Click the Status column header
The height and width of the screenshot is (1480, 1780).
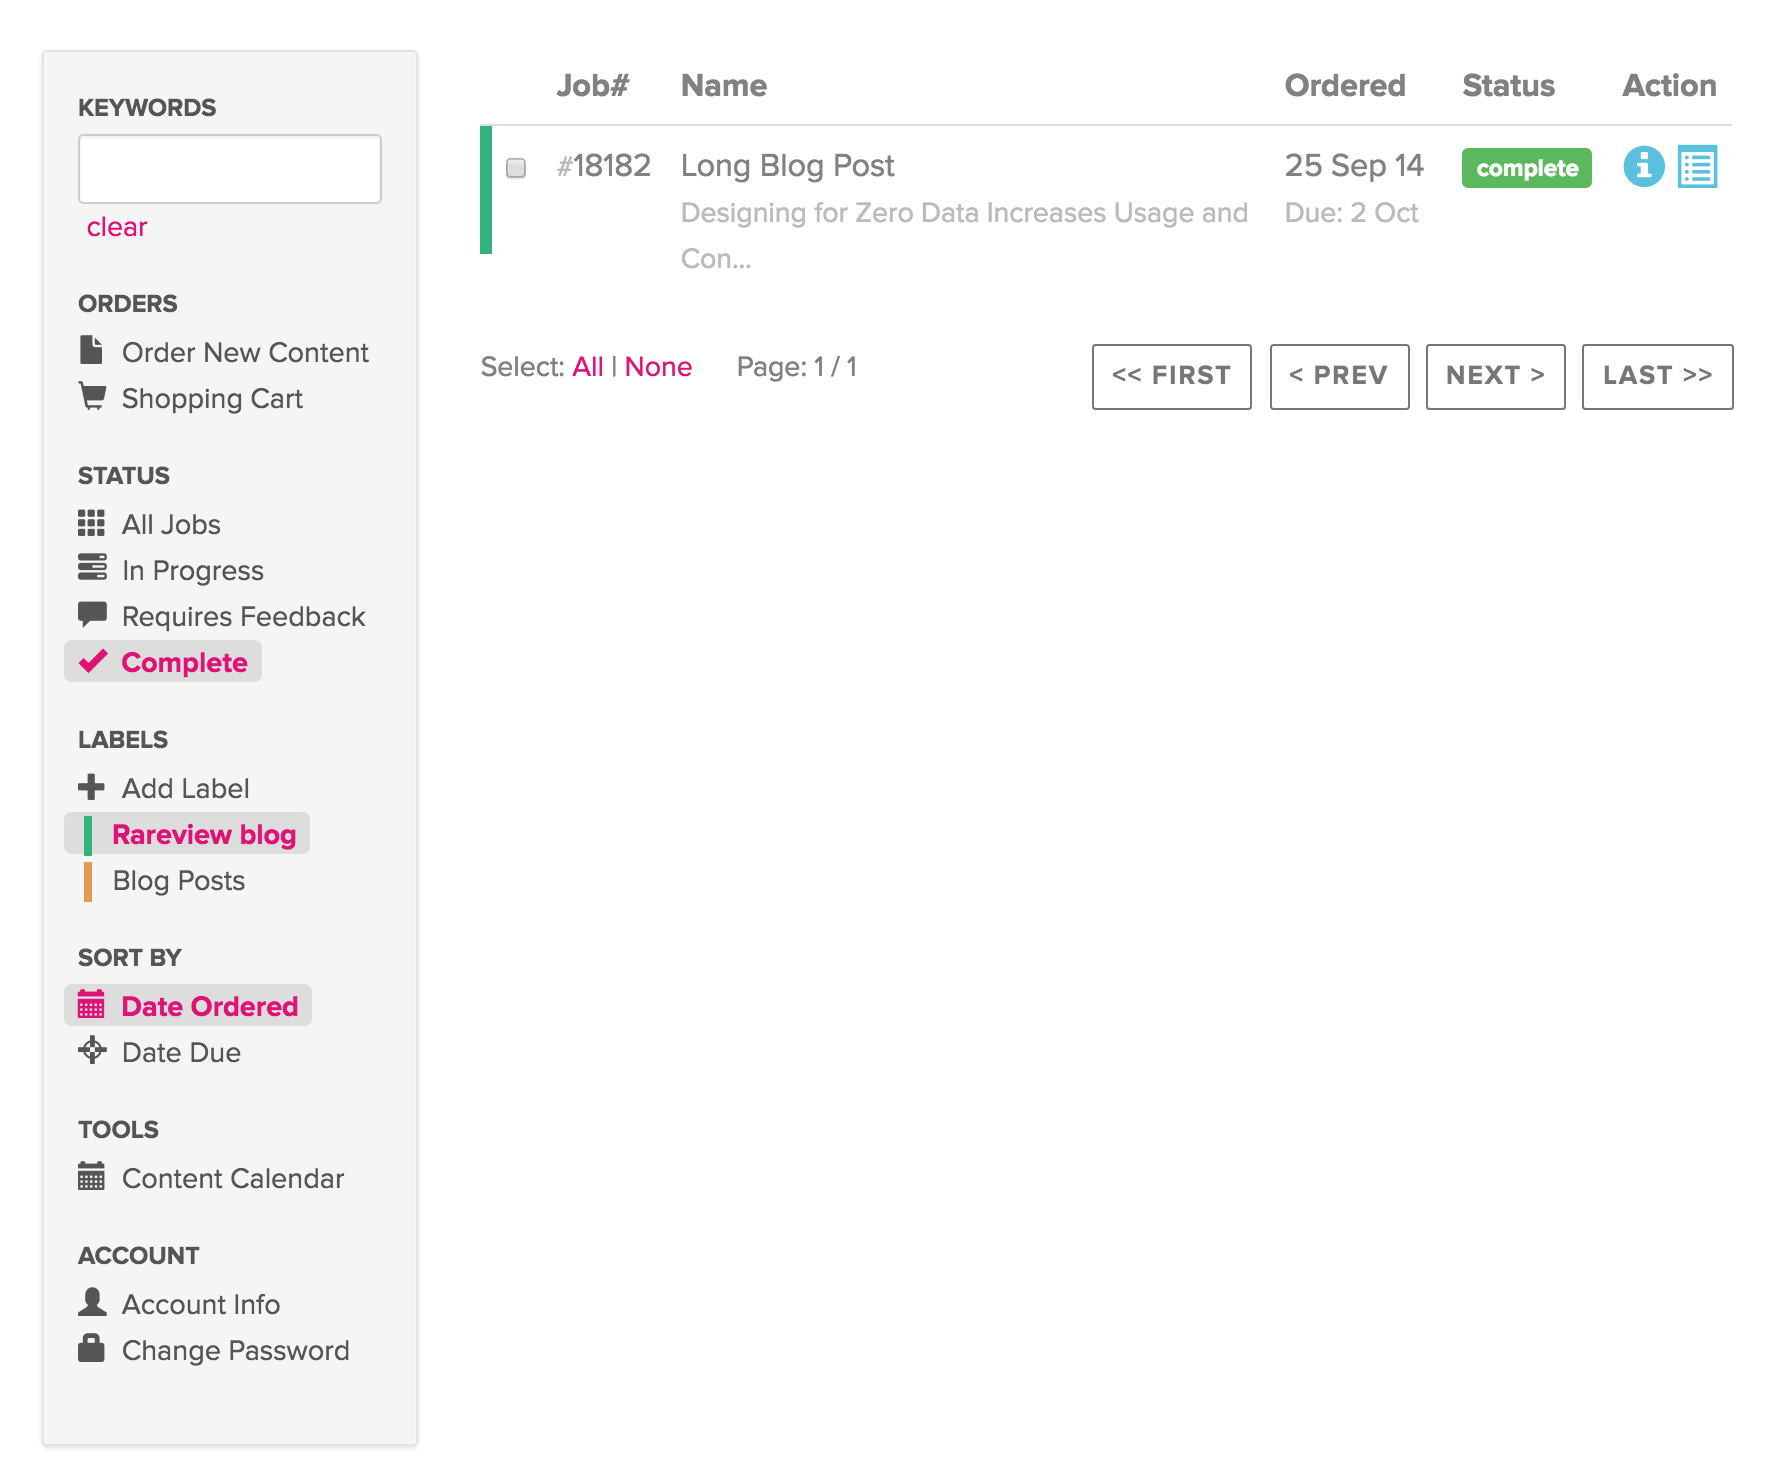pos(1508,85)
